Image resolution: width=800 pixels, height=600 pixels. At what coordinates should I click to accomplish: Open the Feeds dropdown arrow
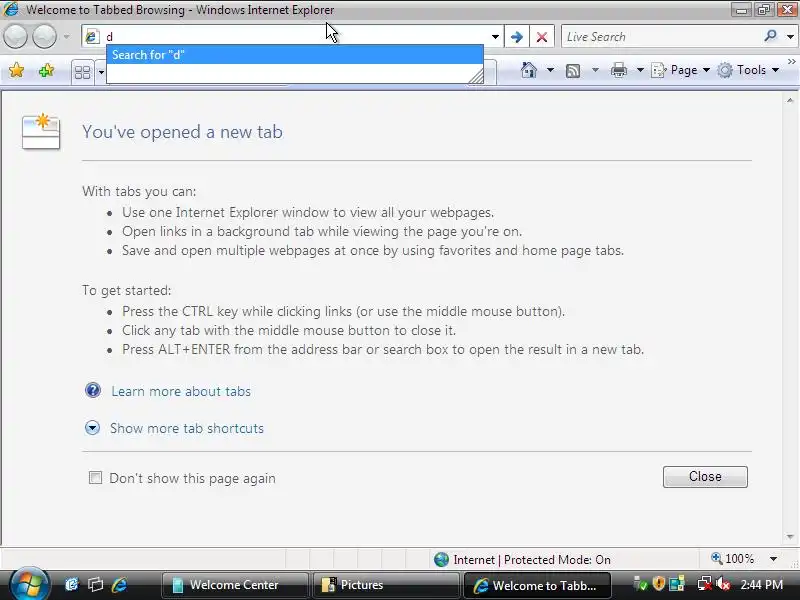[x=595, y=70]
